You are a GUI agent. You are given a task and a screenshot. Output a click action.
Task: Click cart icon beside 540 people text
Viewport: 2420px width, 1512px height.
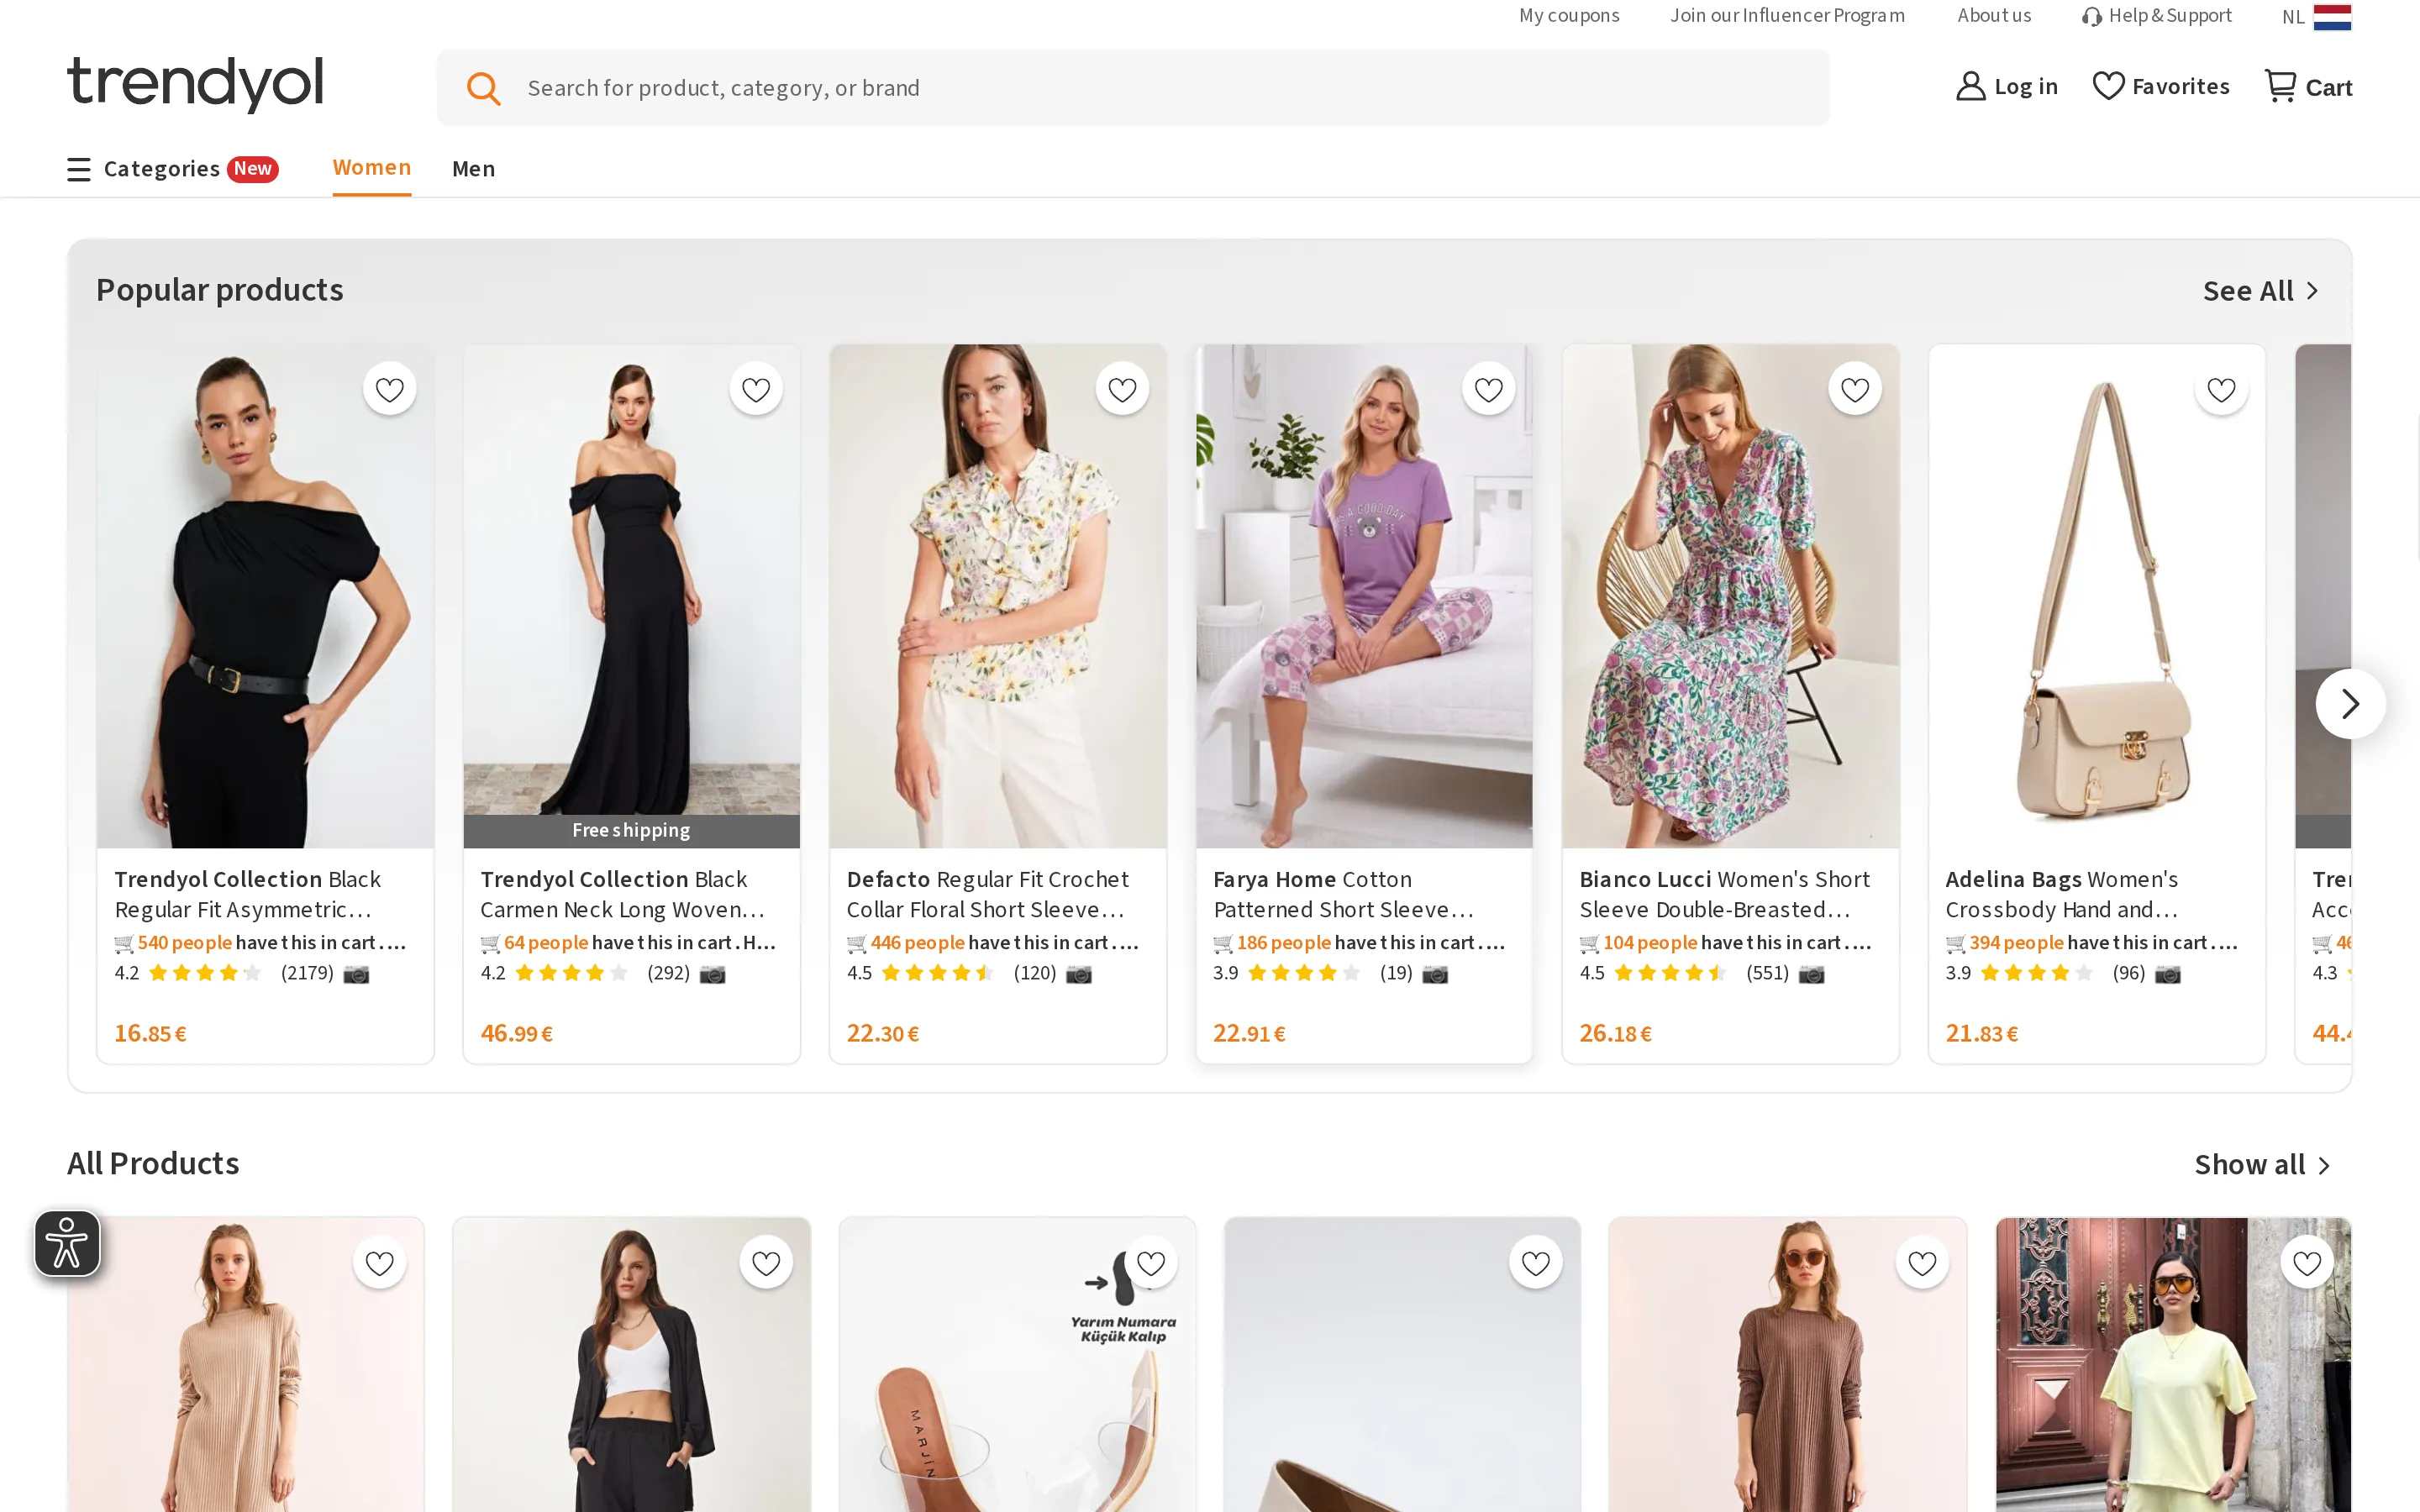tap(124, 943)
